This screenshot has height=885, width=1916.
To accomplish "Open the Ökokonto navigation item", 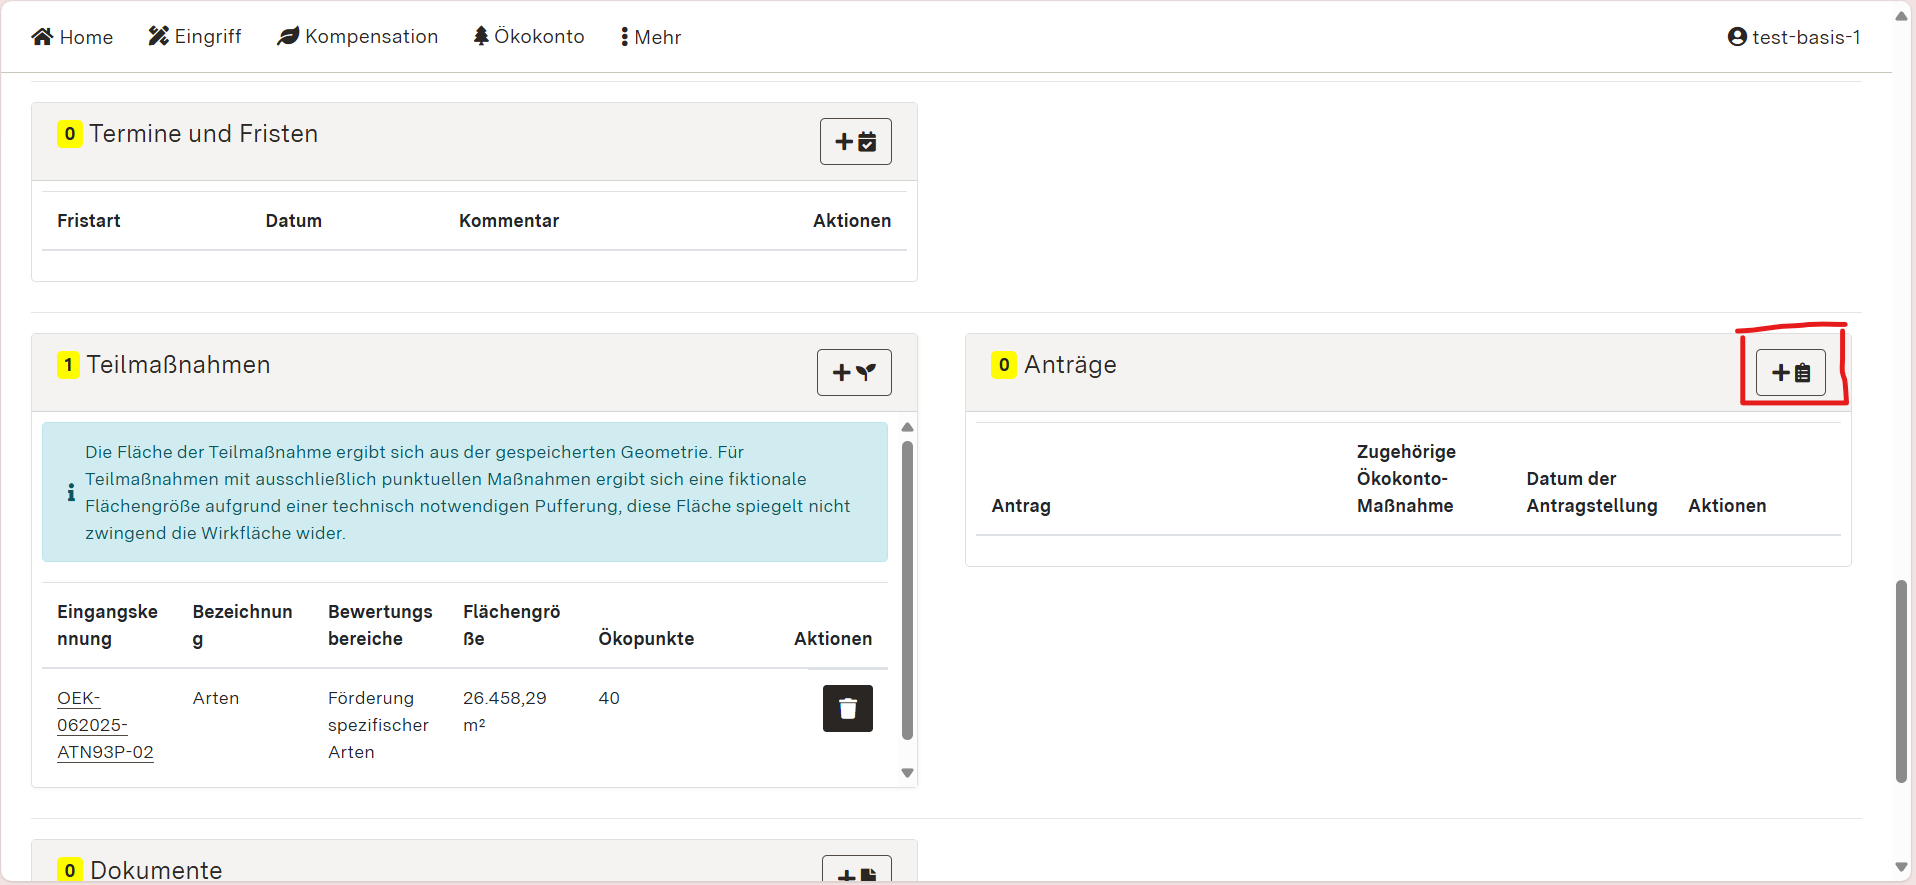I will [x=539, y=37].
